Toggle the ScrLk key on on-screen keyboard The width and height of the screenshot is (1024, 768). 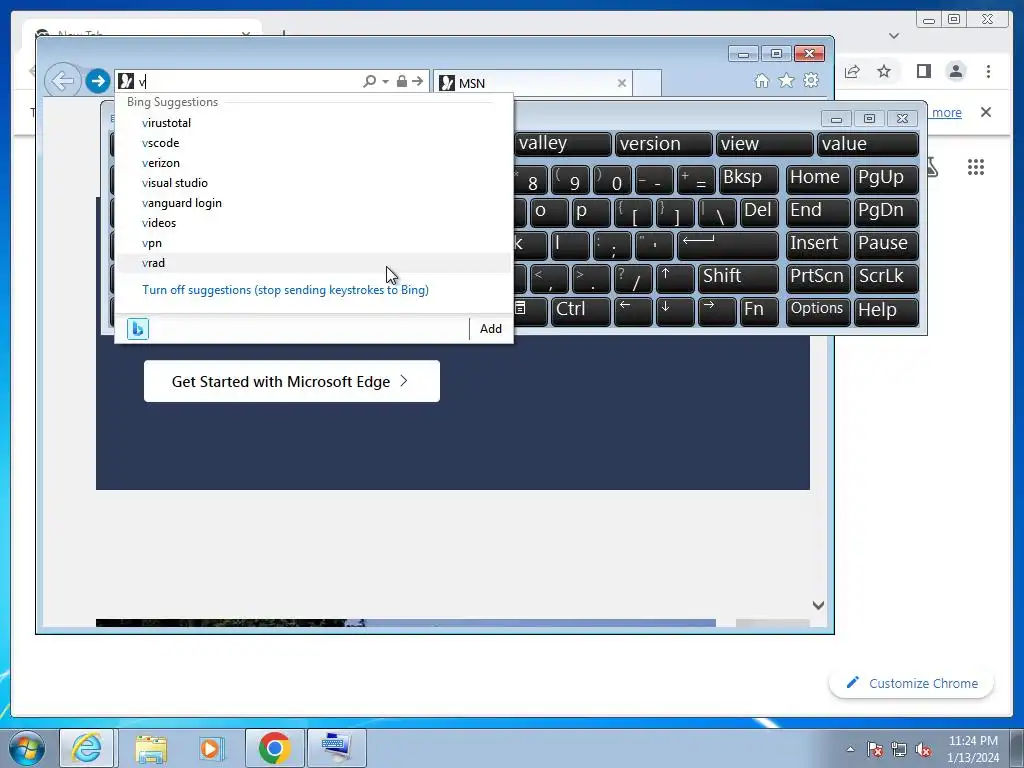click(x=886, y=278)
